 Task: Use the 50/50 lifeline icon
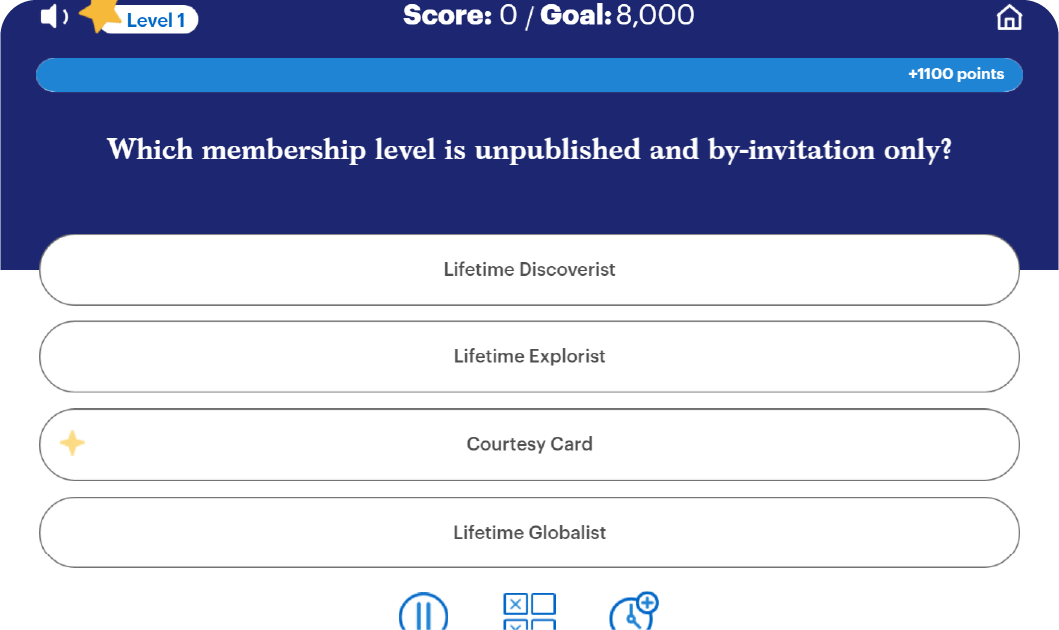[530, 613]
